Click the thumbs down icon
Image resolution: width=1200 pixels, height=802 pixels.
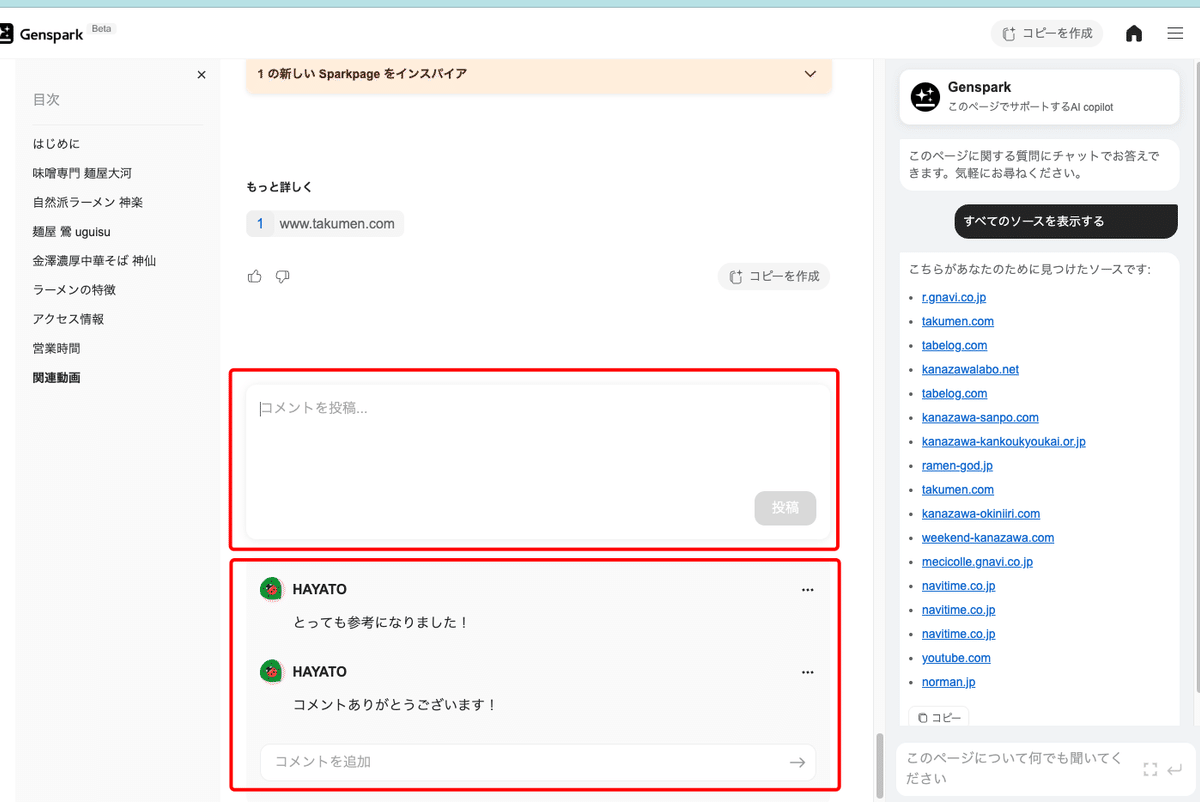click(282, 276)
